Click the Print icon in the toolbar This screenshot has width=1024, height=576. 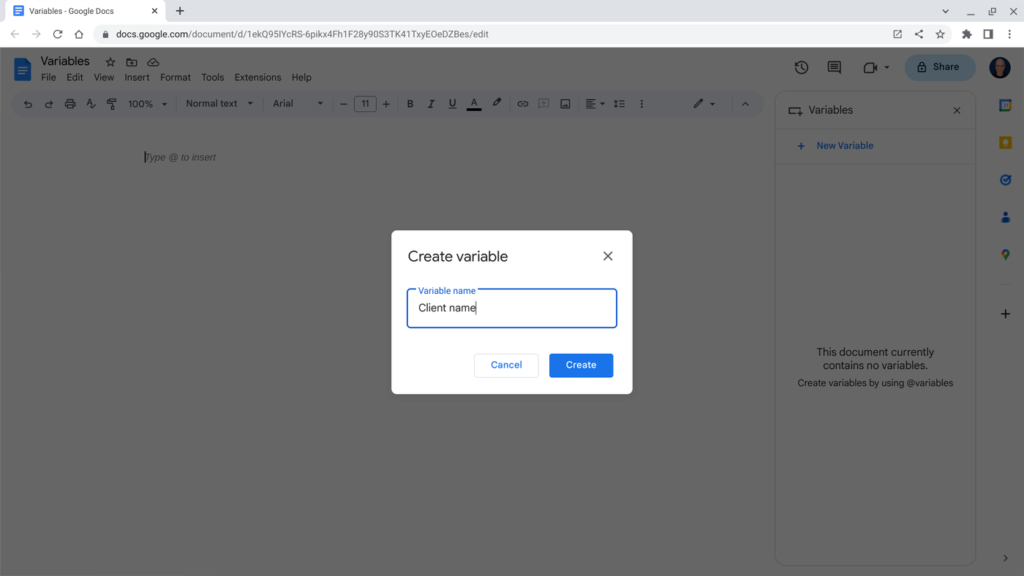(x=69, y=103)
